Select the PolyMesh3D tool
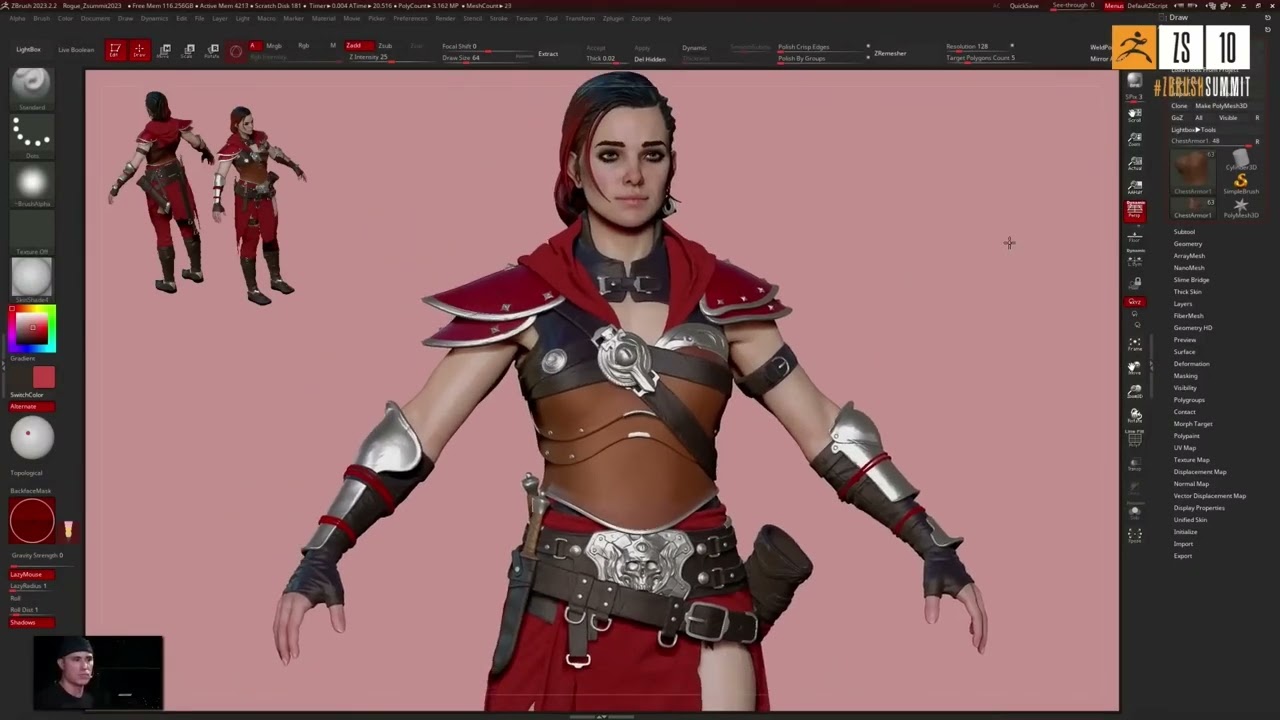 point(1240,207)
